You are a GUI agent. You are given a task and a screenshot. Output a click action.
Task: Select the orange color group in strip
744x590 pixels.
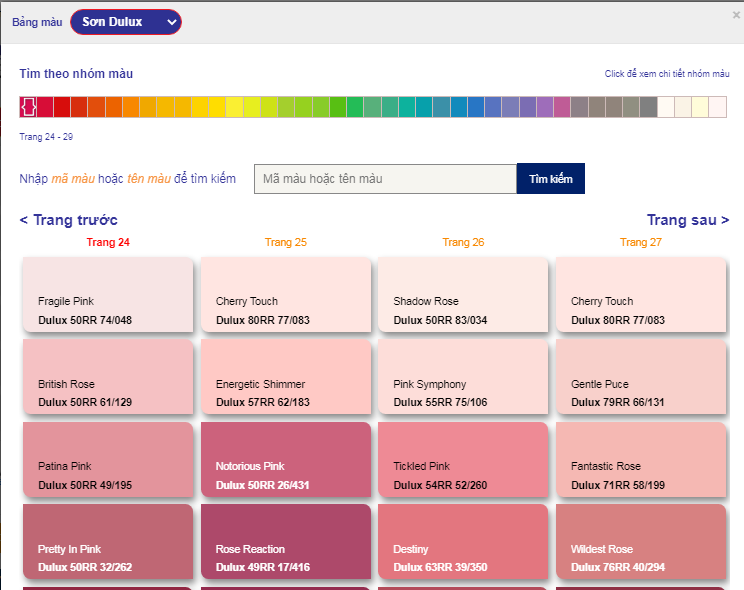(131, 107)
